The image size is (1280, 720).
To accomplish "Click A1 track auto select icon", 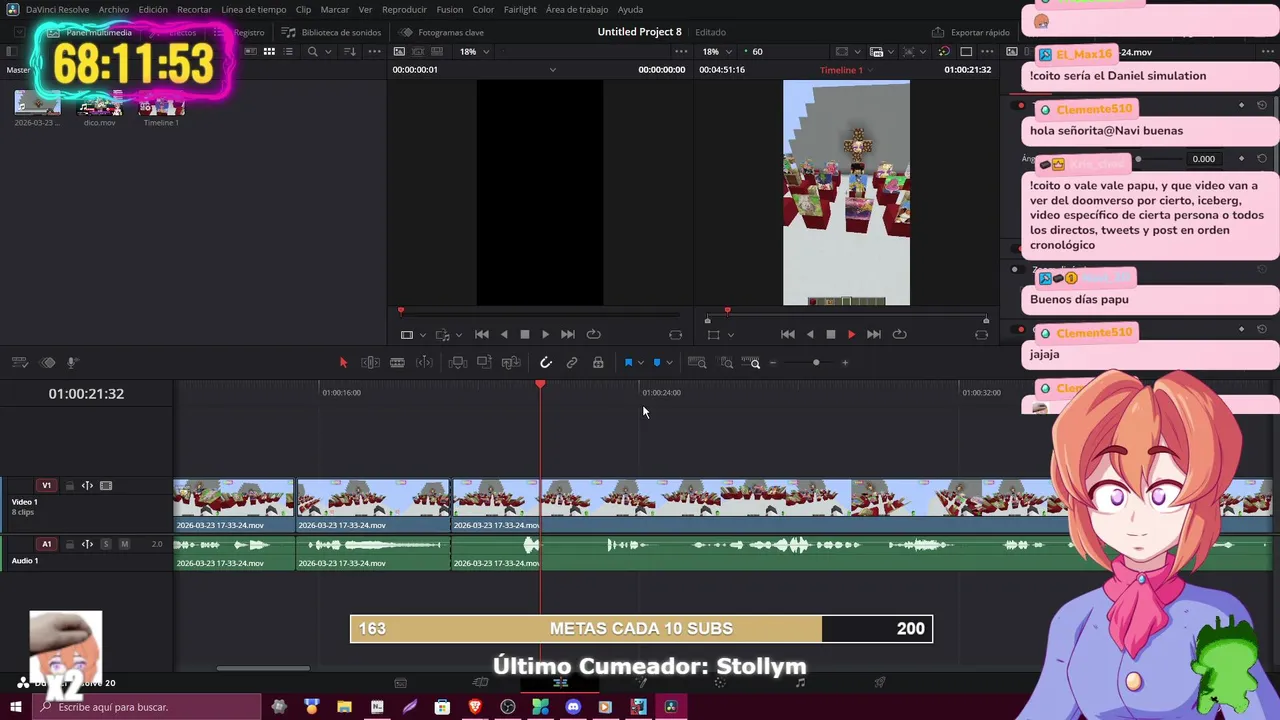I will coord(87,544).
